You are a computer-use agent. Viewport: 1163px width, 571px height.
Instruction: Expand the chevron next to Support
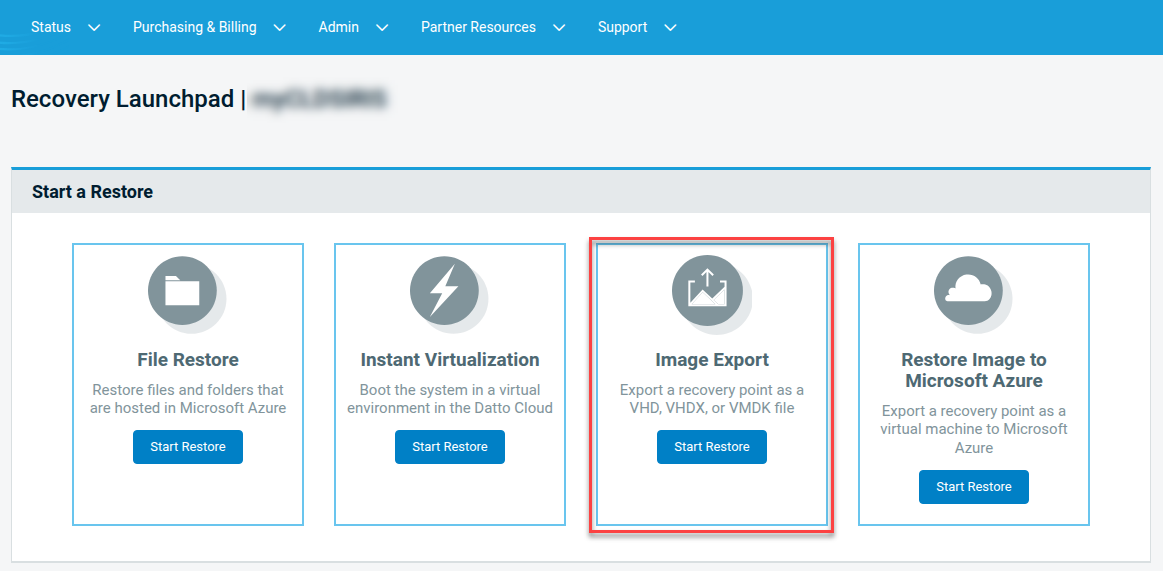(671, 27)
